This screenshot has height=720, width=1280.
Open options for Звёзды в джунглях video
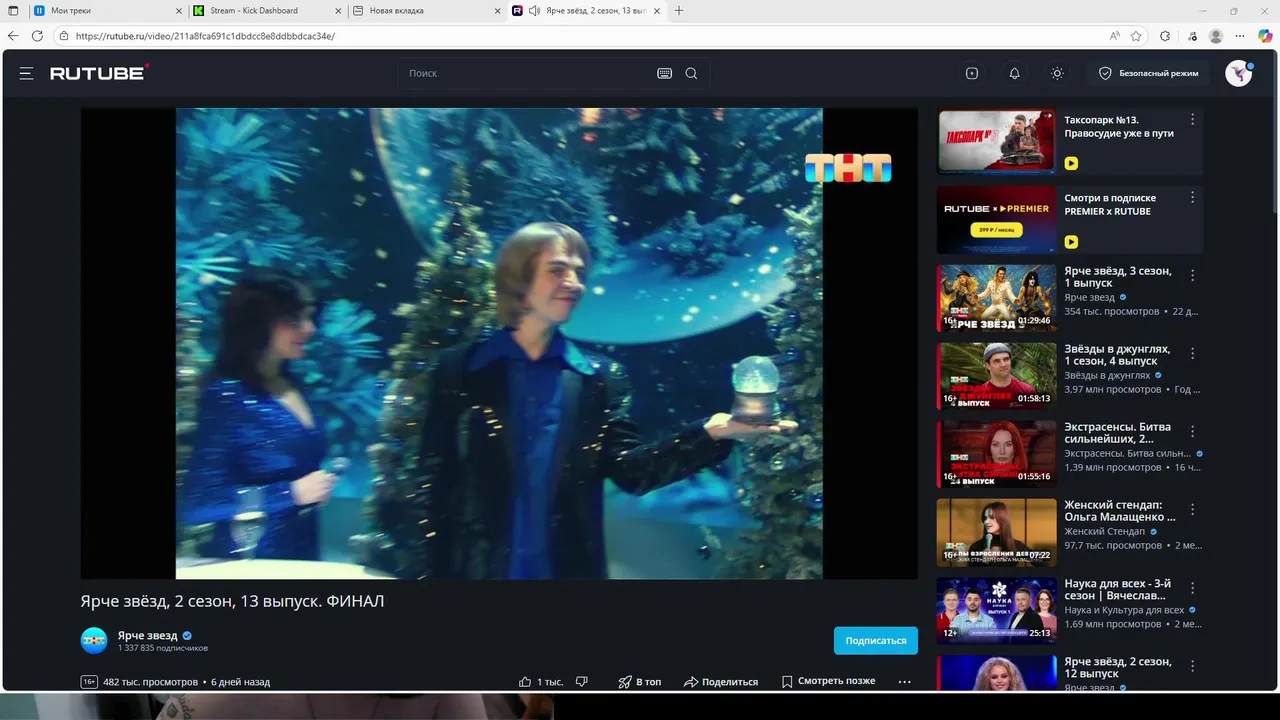coord(1192,354)
